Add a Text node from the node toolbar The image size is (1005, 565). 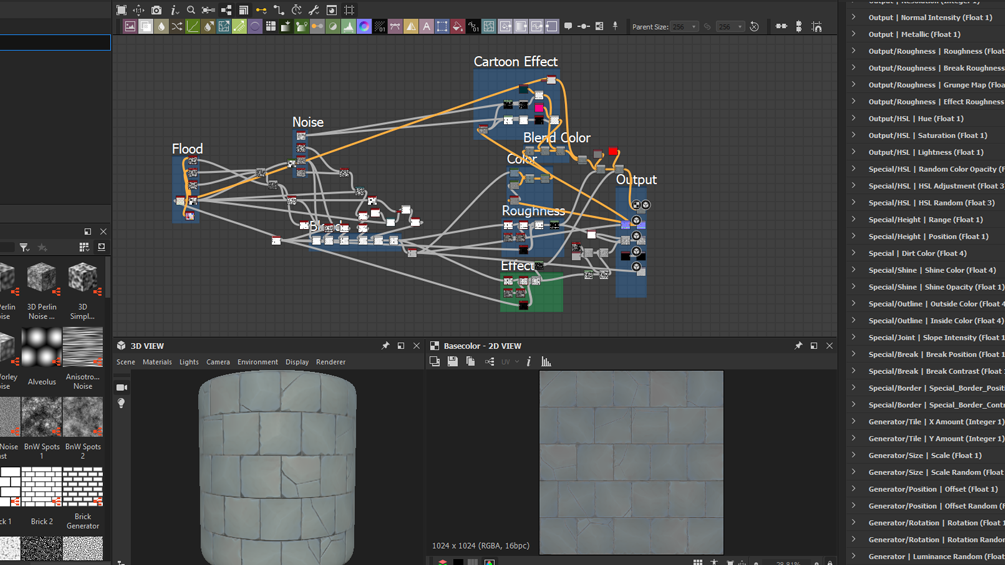click(426, 26)
